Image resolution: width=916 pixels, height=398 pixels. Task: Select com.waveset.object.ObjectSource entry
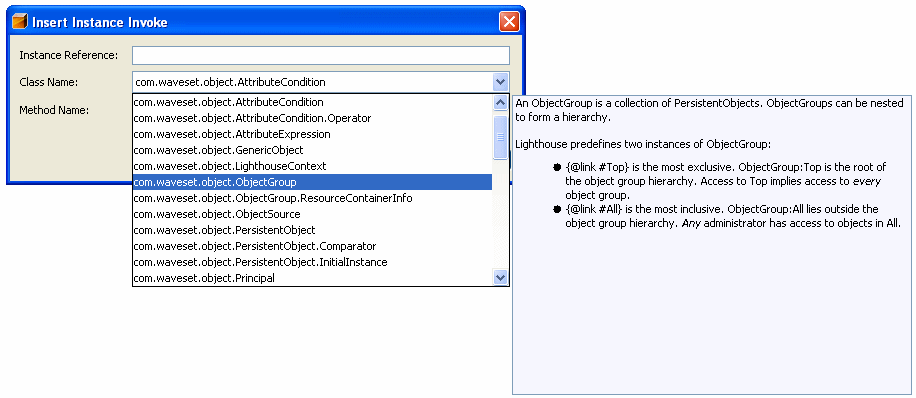(313, 214)
